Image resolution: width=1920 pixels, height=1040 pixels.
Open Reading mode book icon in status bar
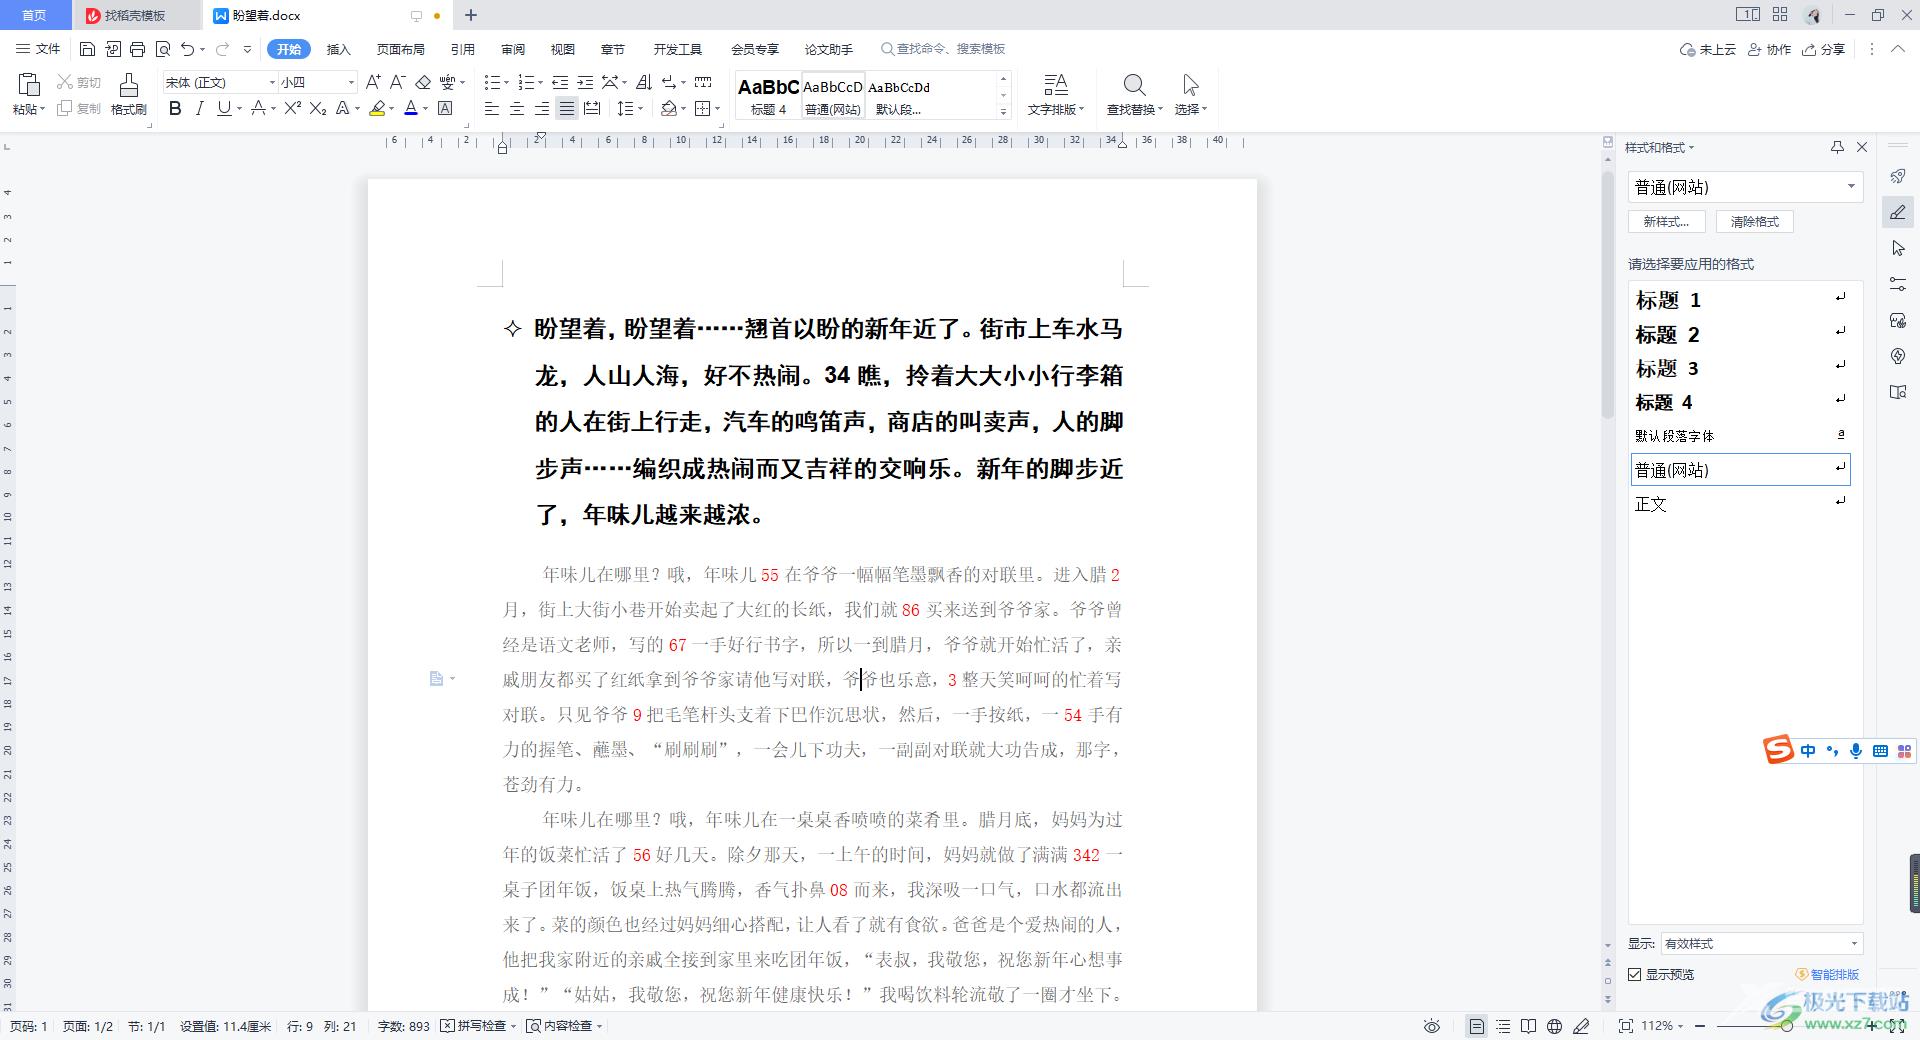[1528, 1026]
